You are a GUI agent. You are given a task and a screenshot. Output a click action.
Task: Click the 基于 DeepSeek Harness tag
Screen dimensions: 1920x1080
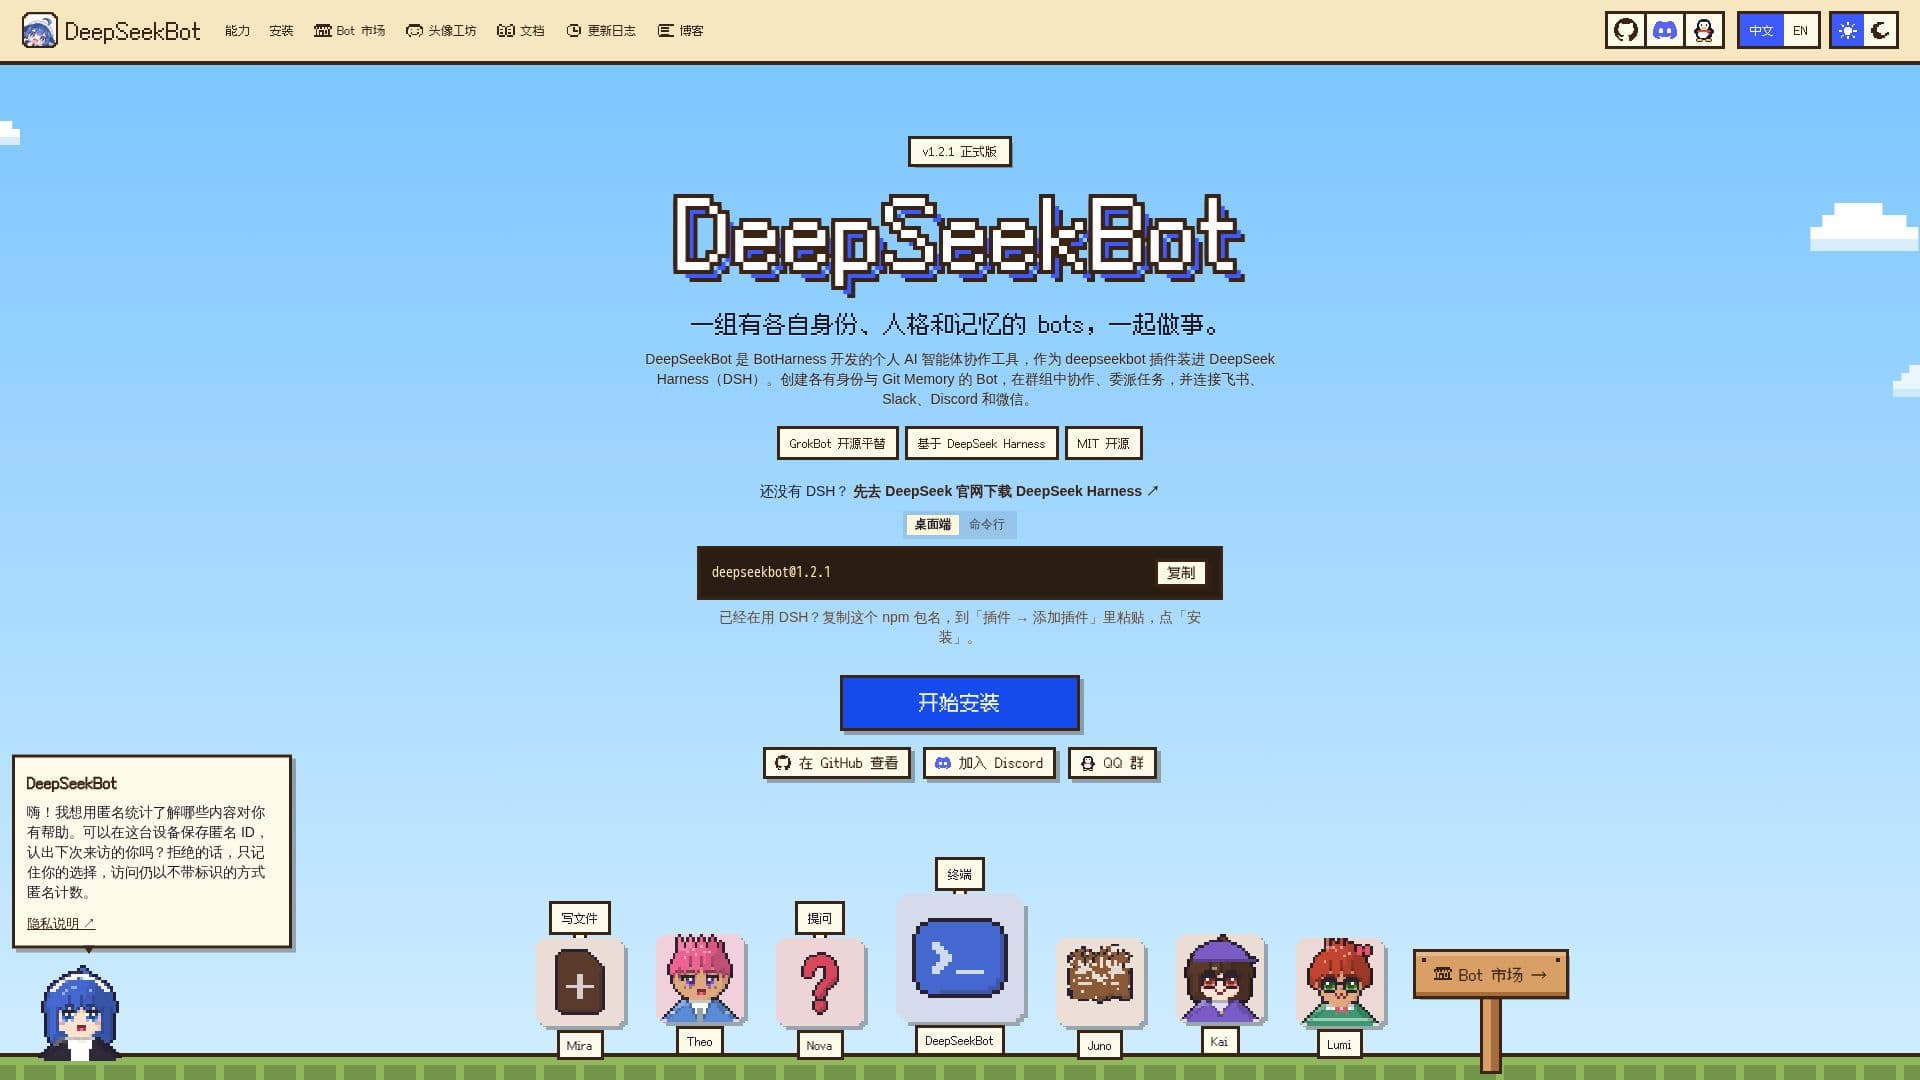point(981,443)
